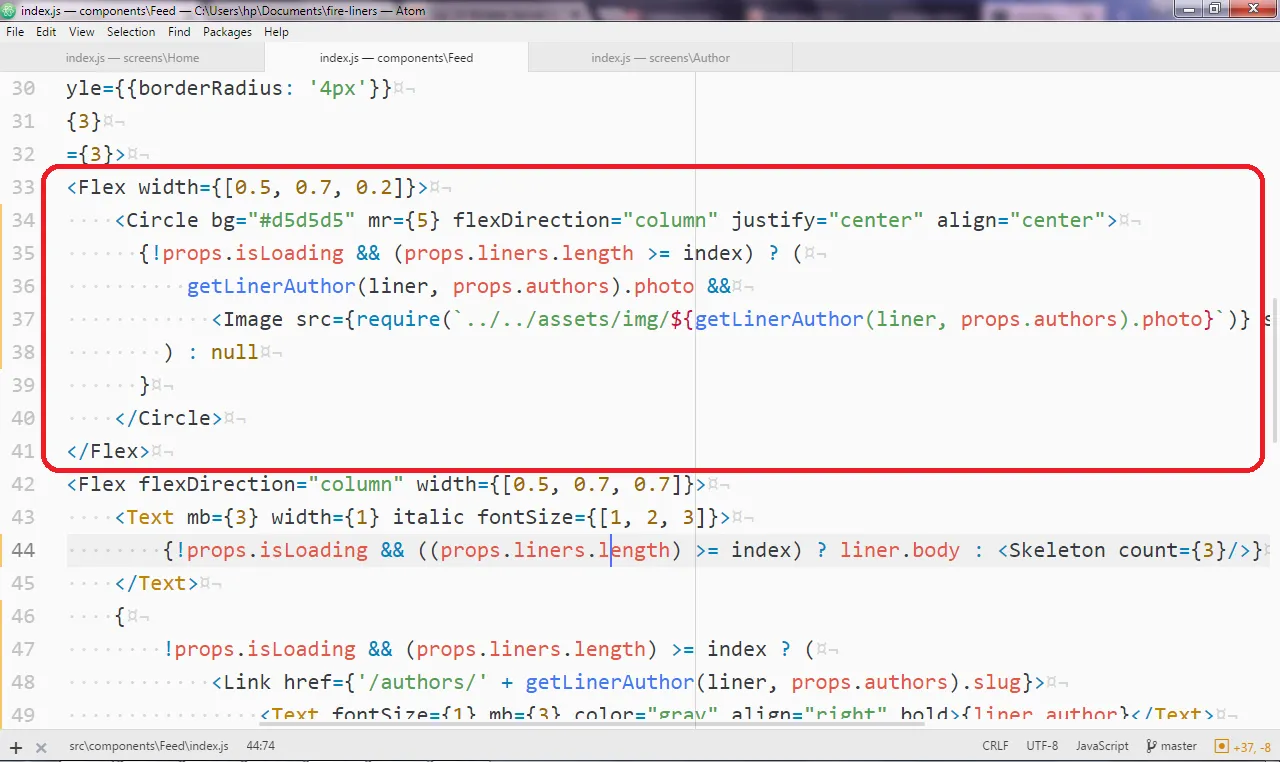Screen dimensions: 1280x762
Task: Click line number 30 in the gutter
Action: (x=23, y=88)
